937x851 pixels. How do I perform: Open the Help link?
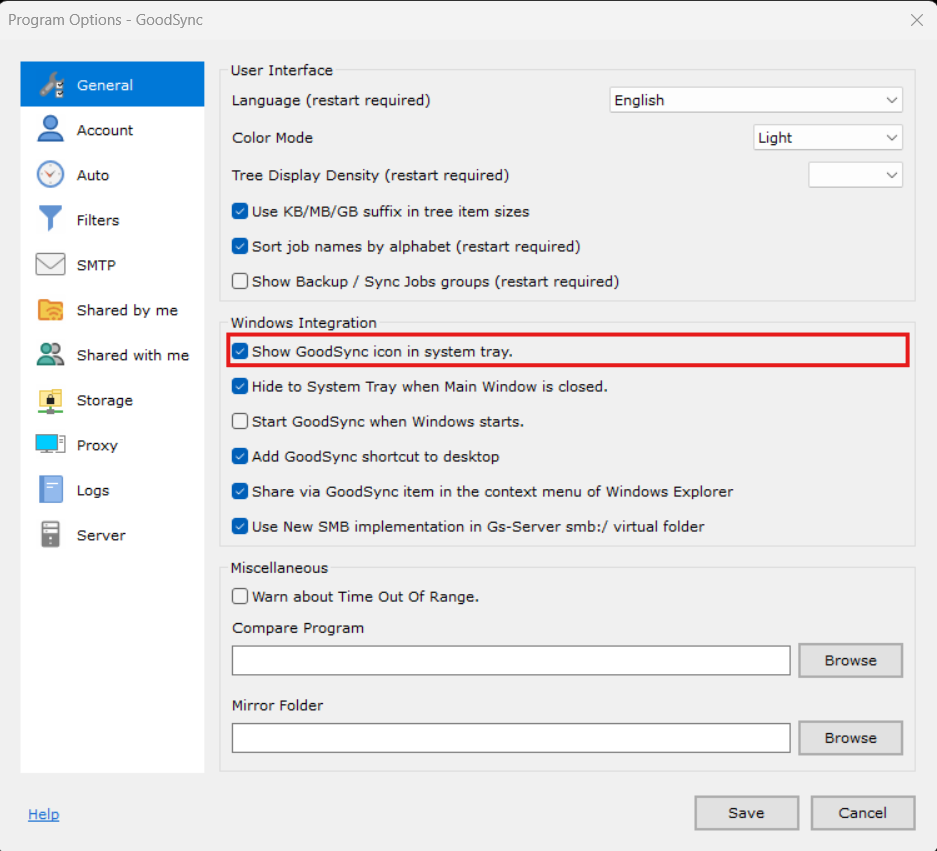point(43,814)
